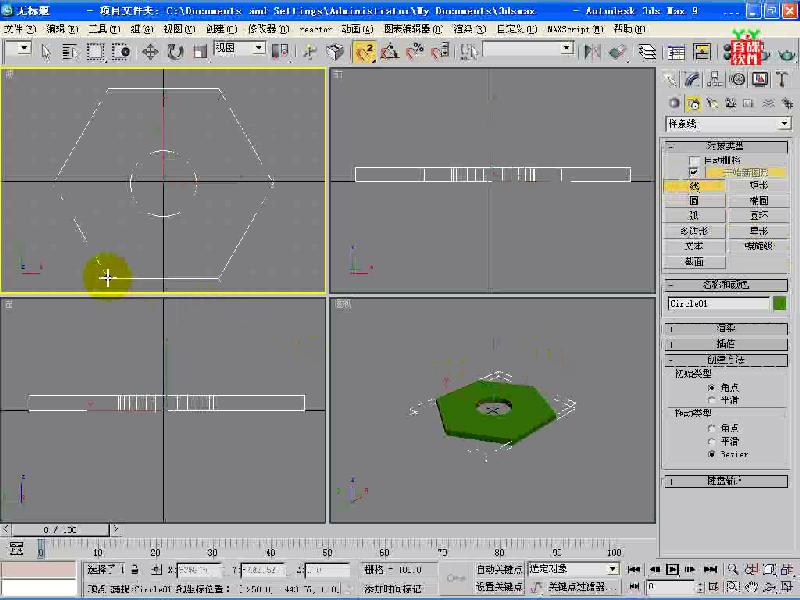
Task: Open the reactor menu
Action: [x=316, y=29]
